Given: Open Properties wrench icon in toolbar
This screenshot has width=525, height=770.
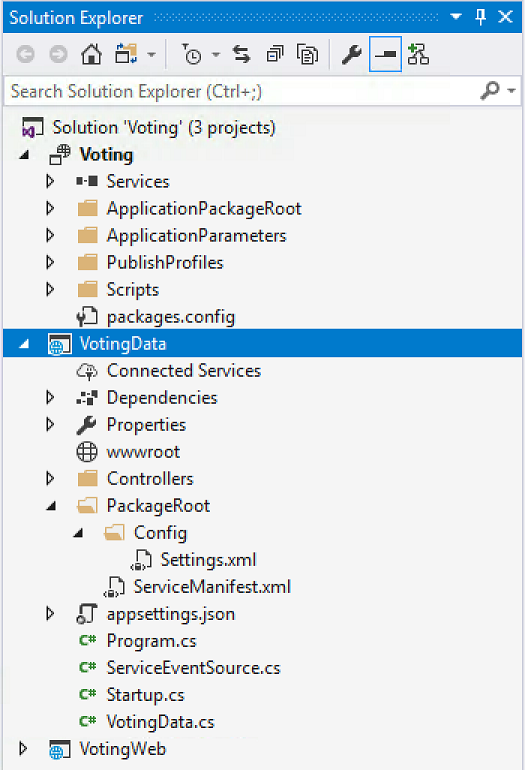Looking at the screenshot, I should pos(352,54).
